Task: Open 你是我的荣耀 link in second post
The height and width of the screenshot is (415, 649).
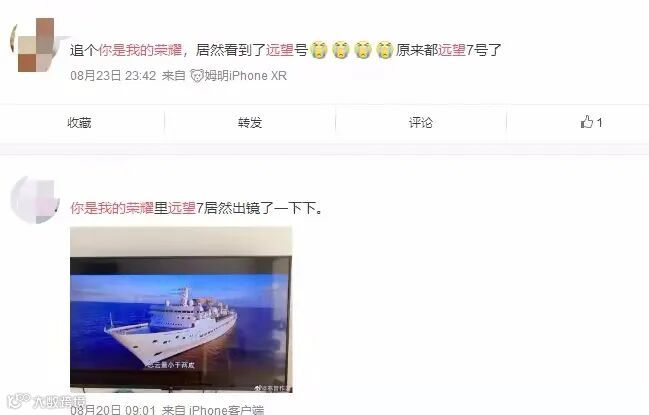Action: (112, 208)
